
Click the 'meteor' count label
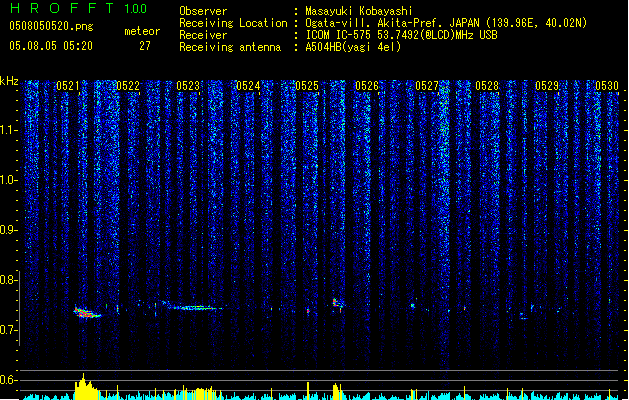point(142,31)
